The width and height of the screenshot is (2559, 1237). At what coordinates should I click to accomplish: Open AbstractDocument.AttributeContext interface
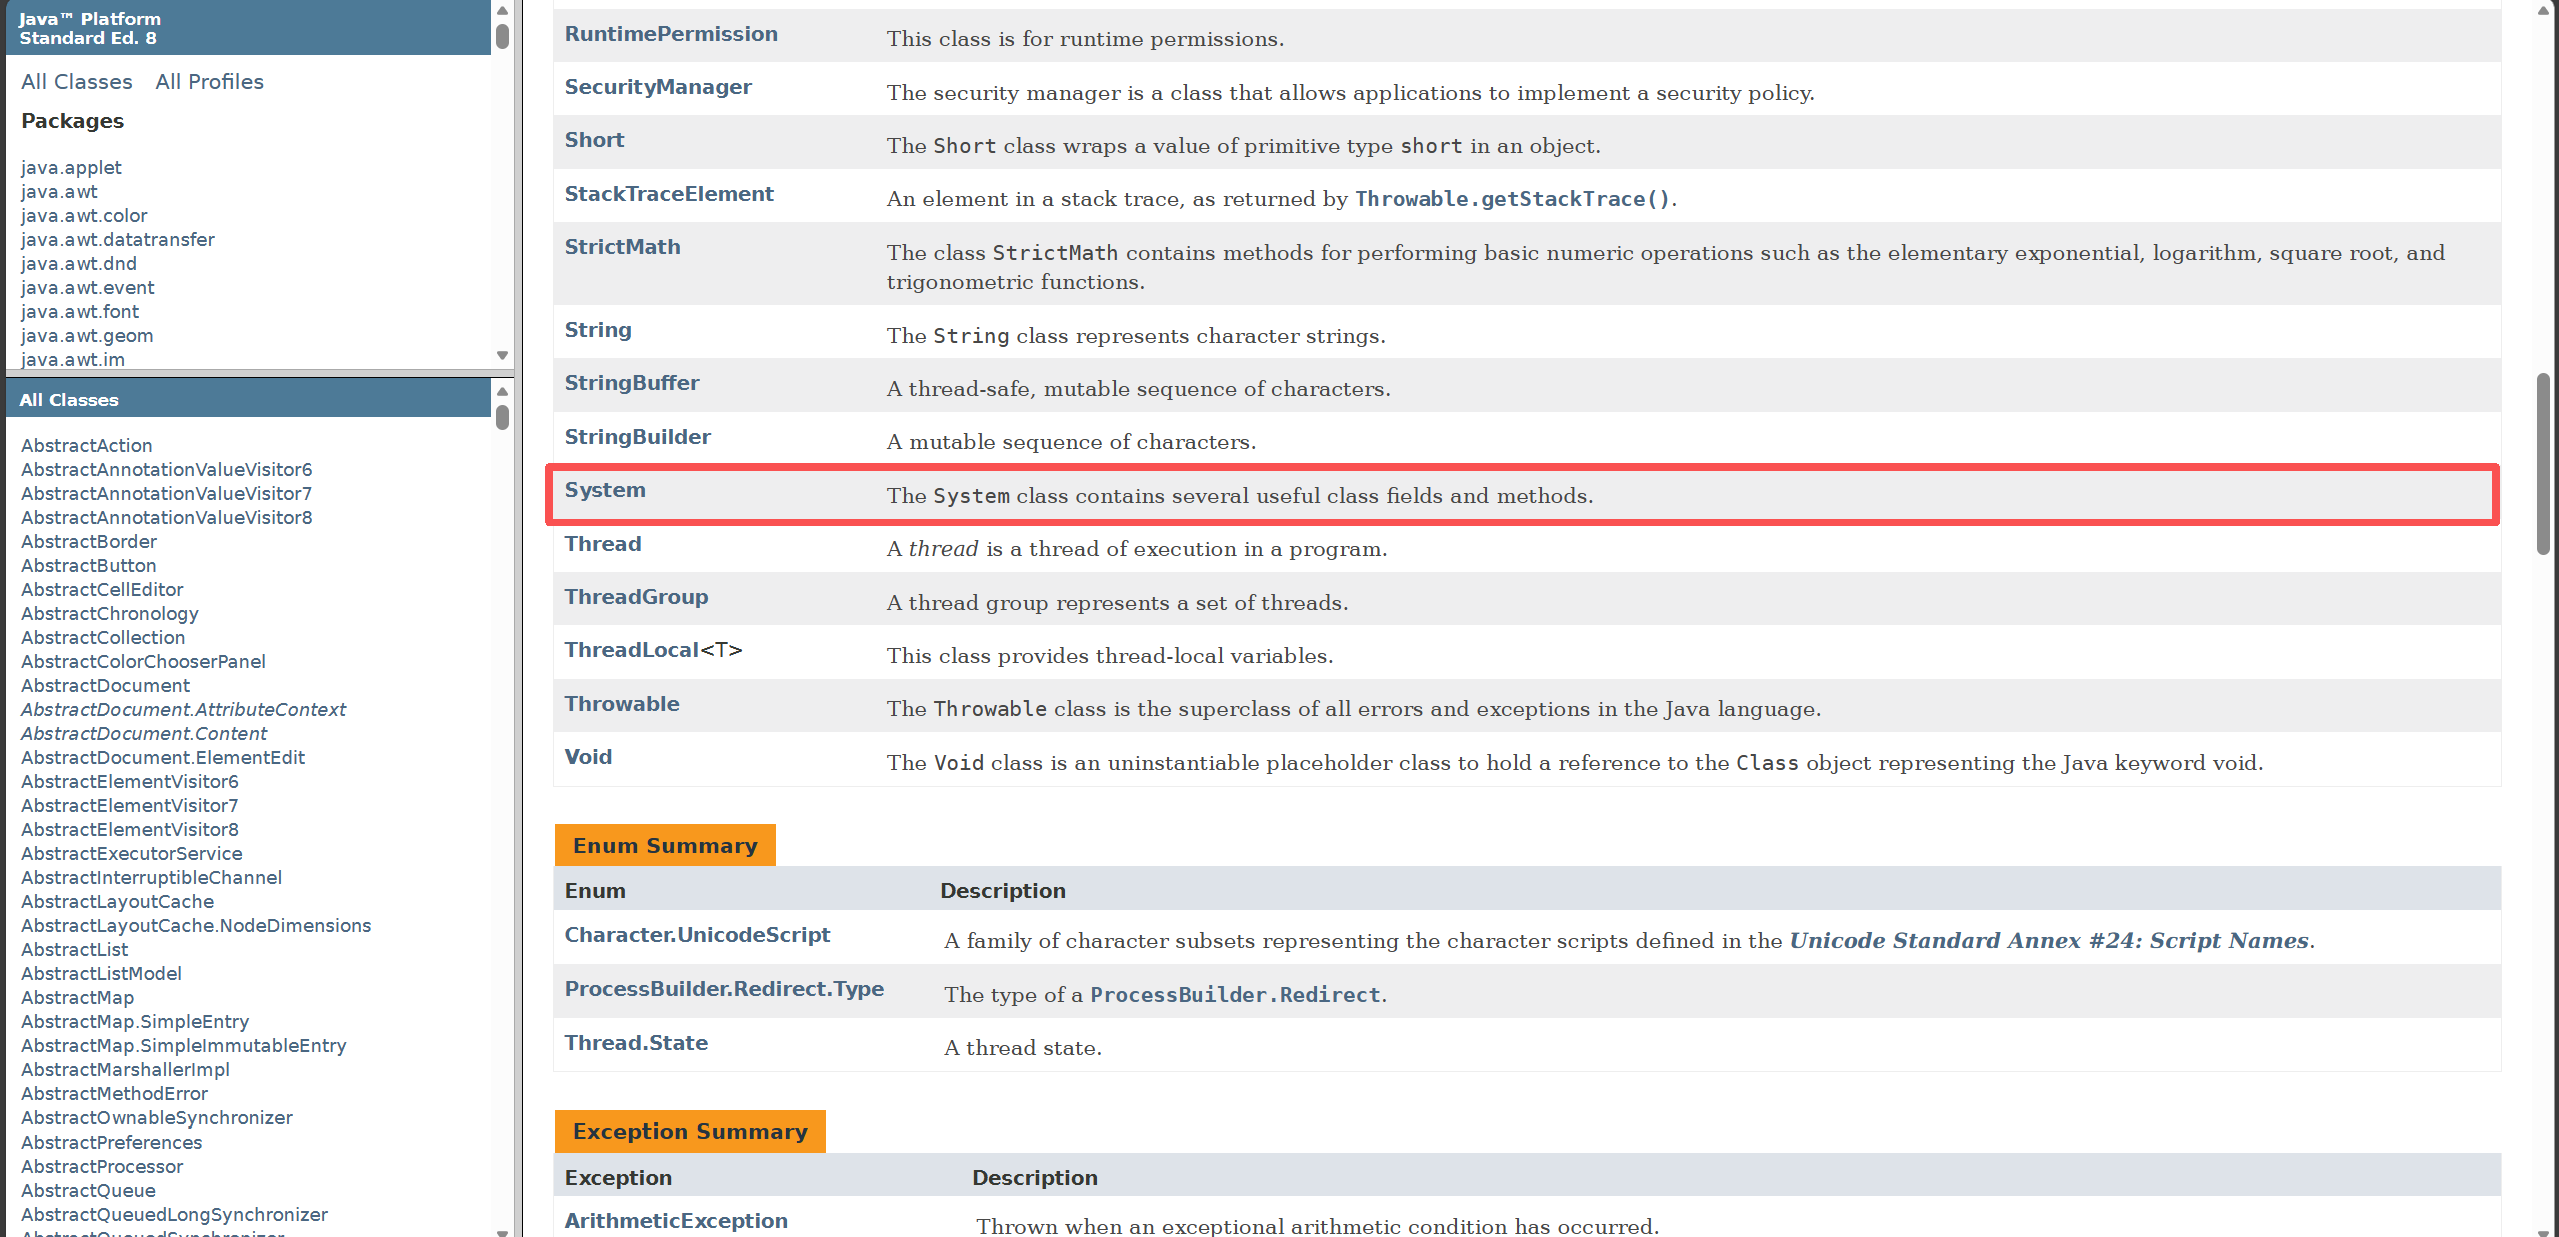pyautogui.click(x=184, y=709)
